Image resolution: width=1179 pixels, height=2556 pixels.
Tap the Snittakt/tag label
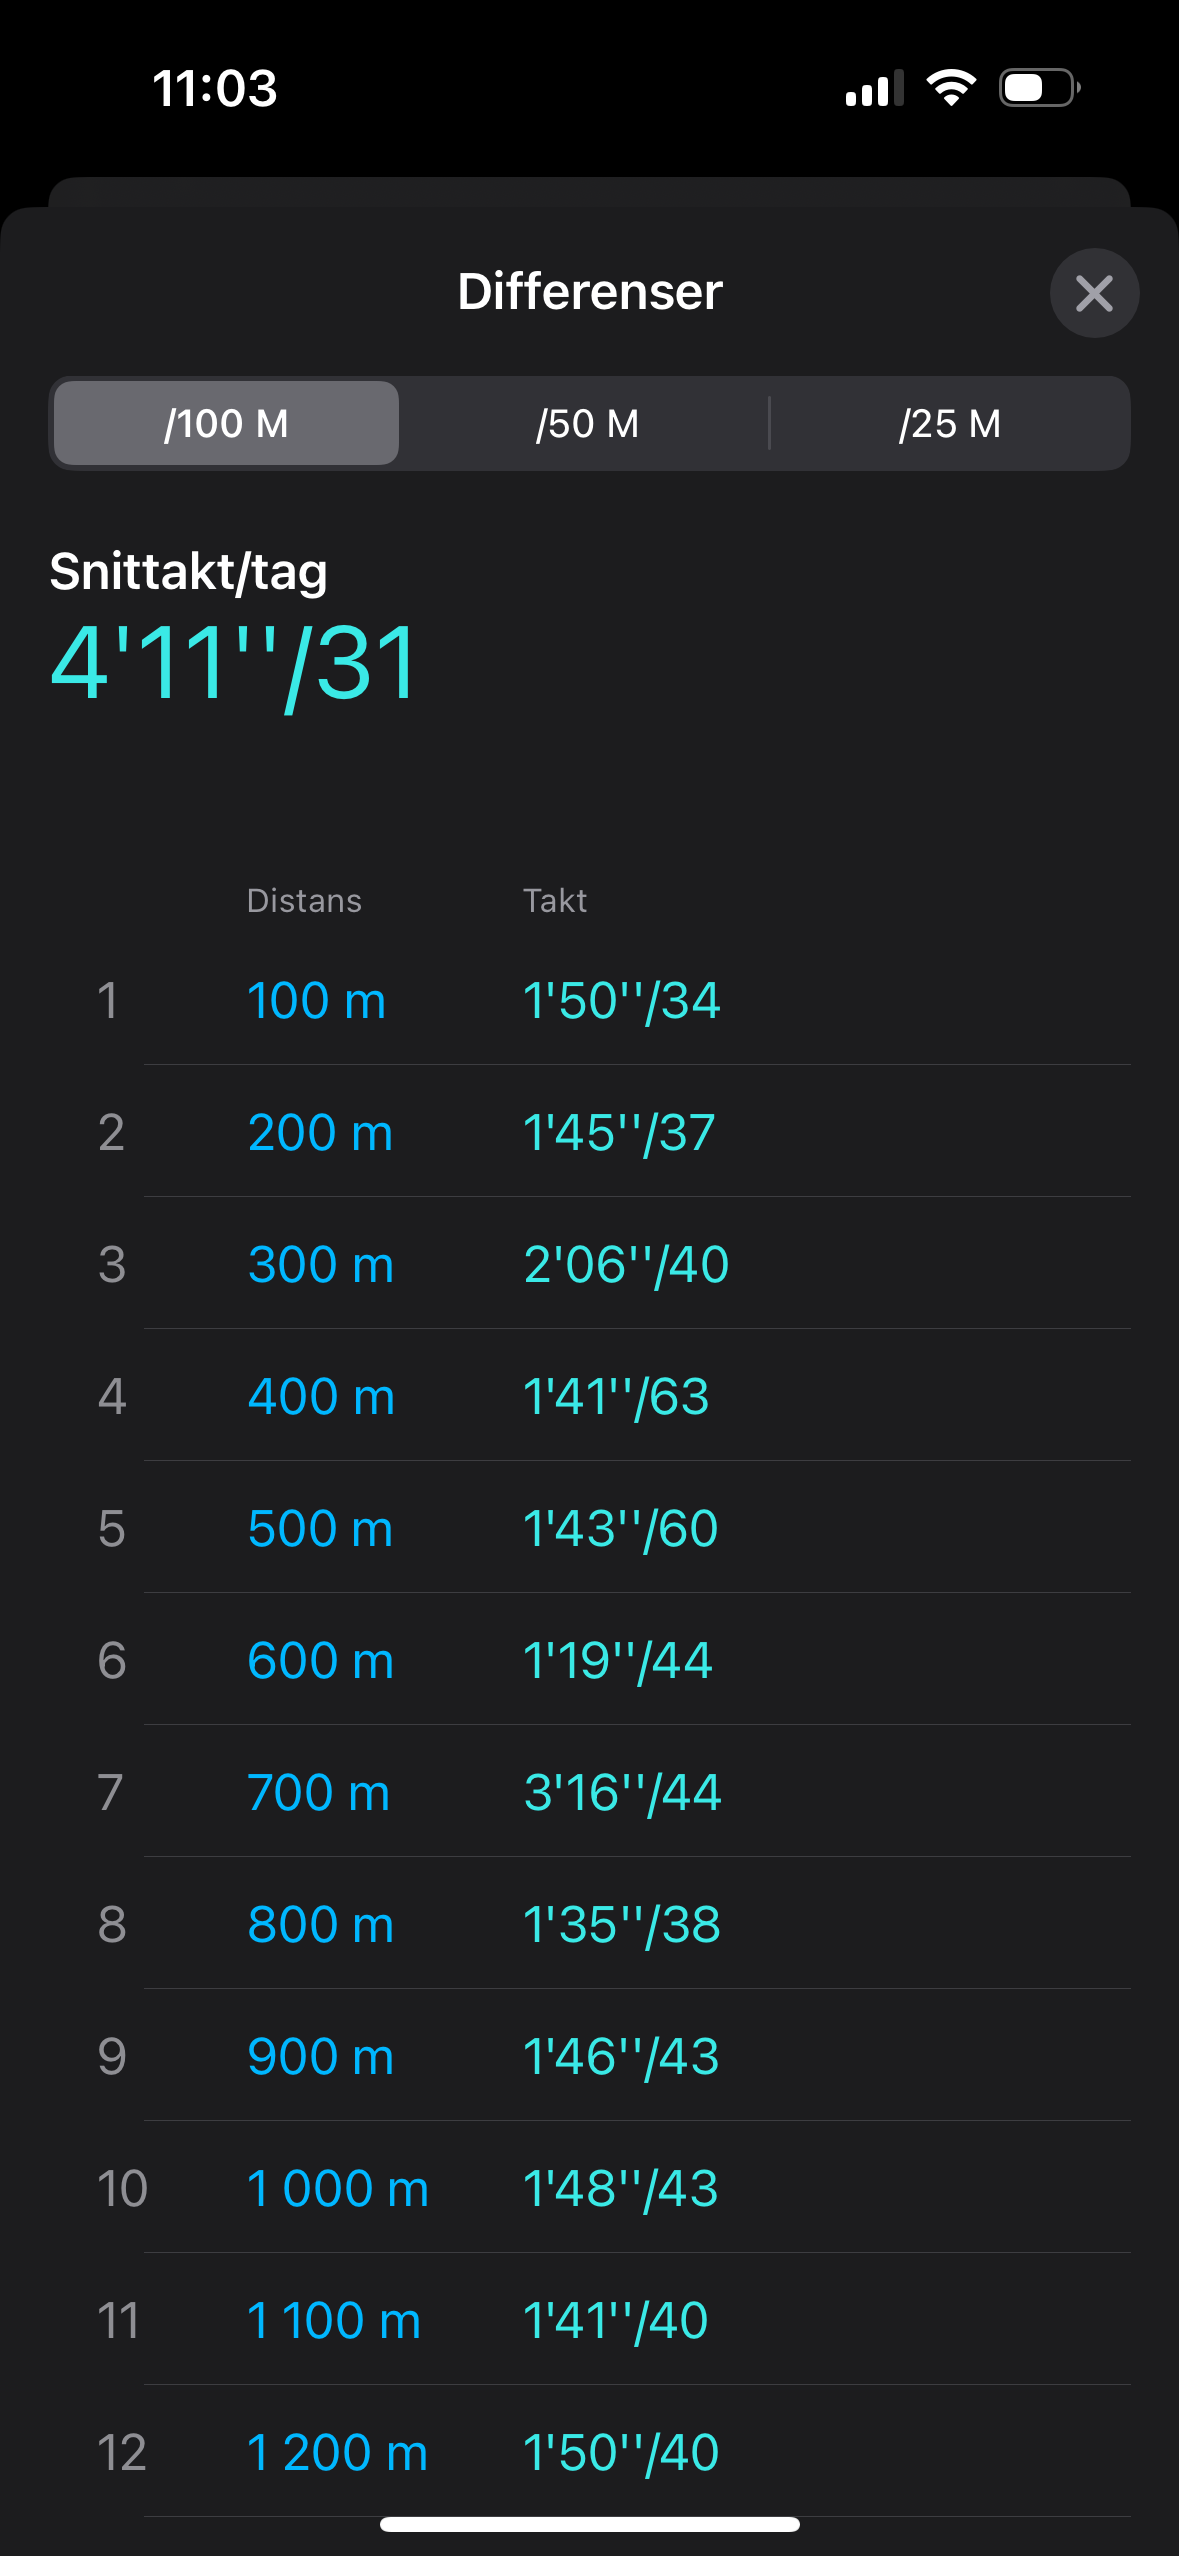[189, 572]
